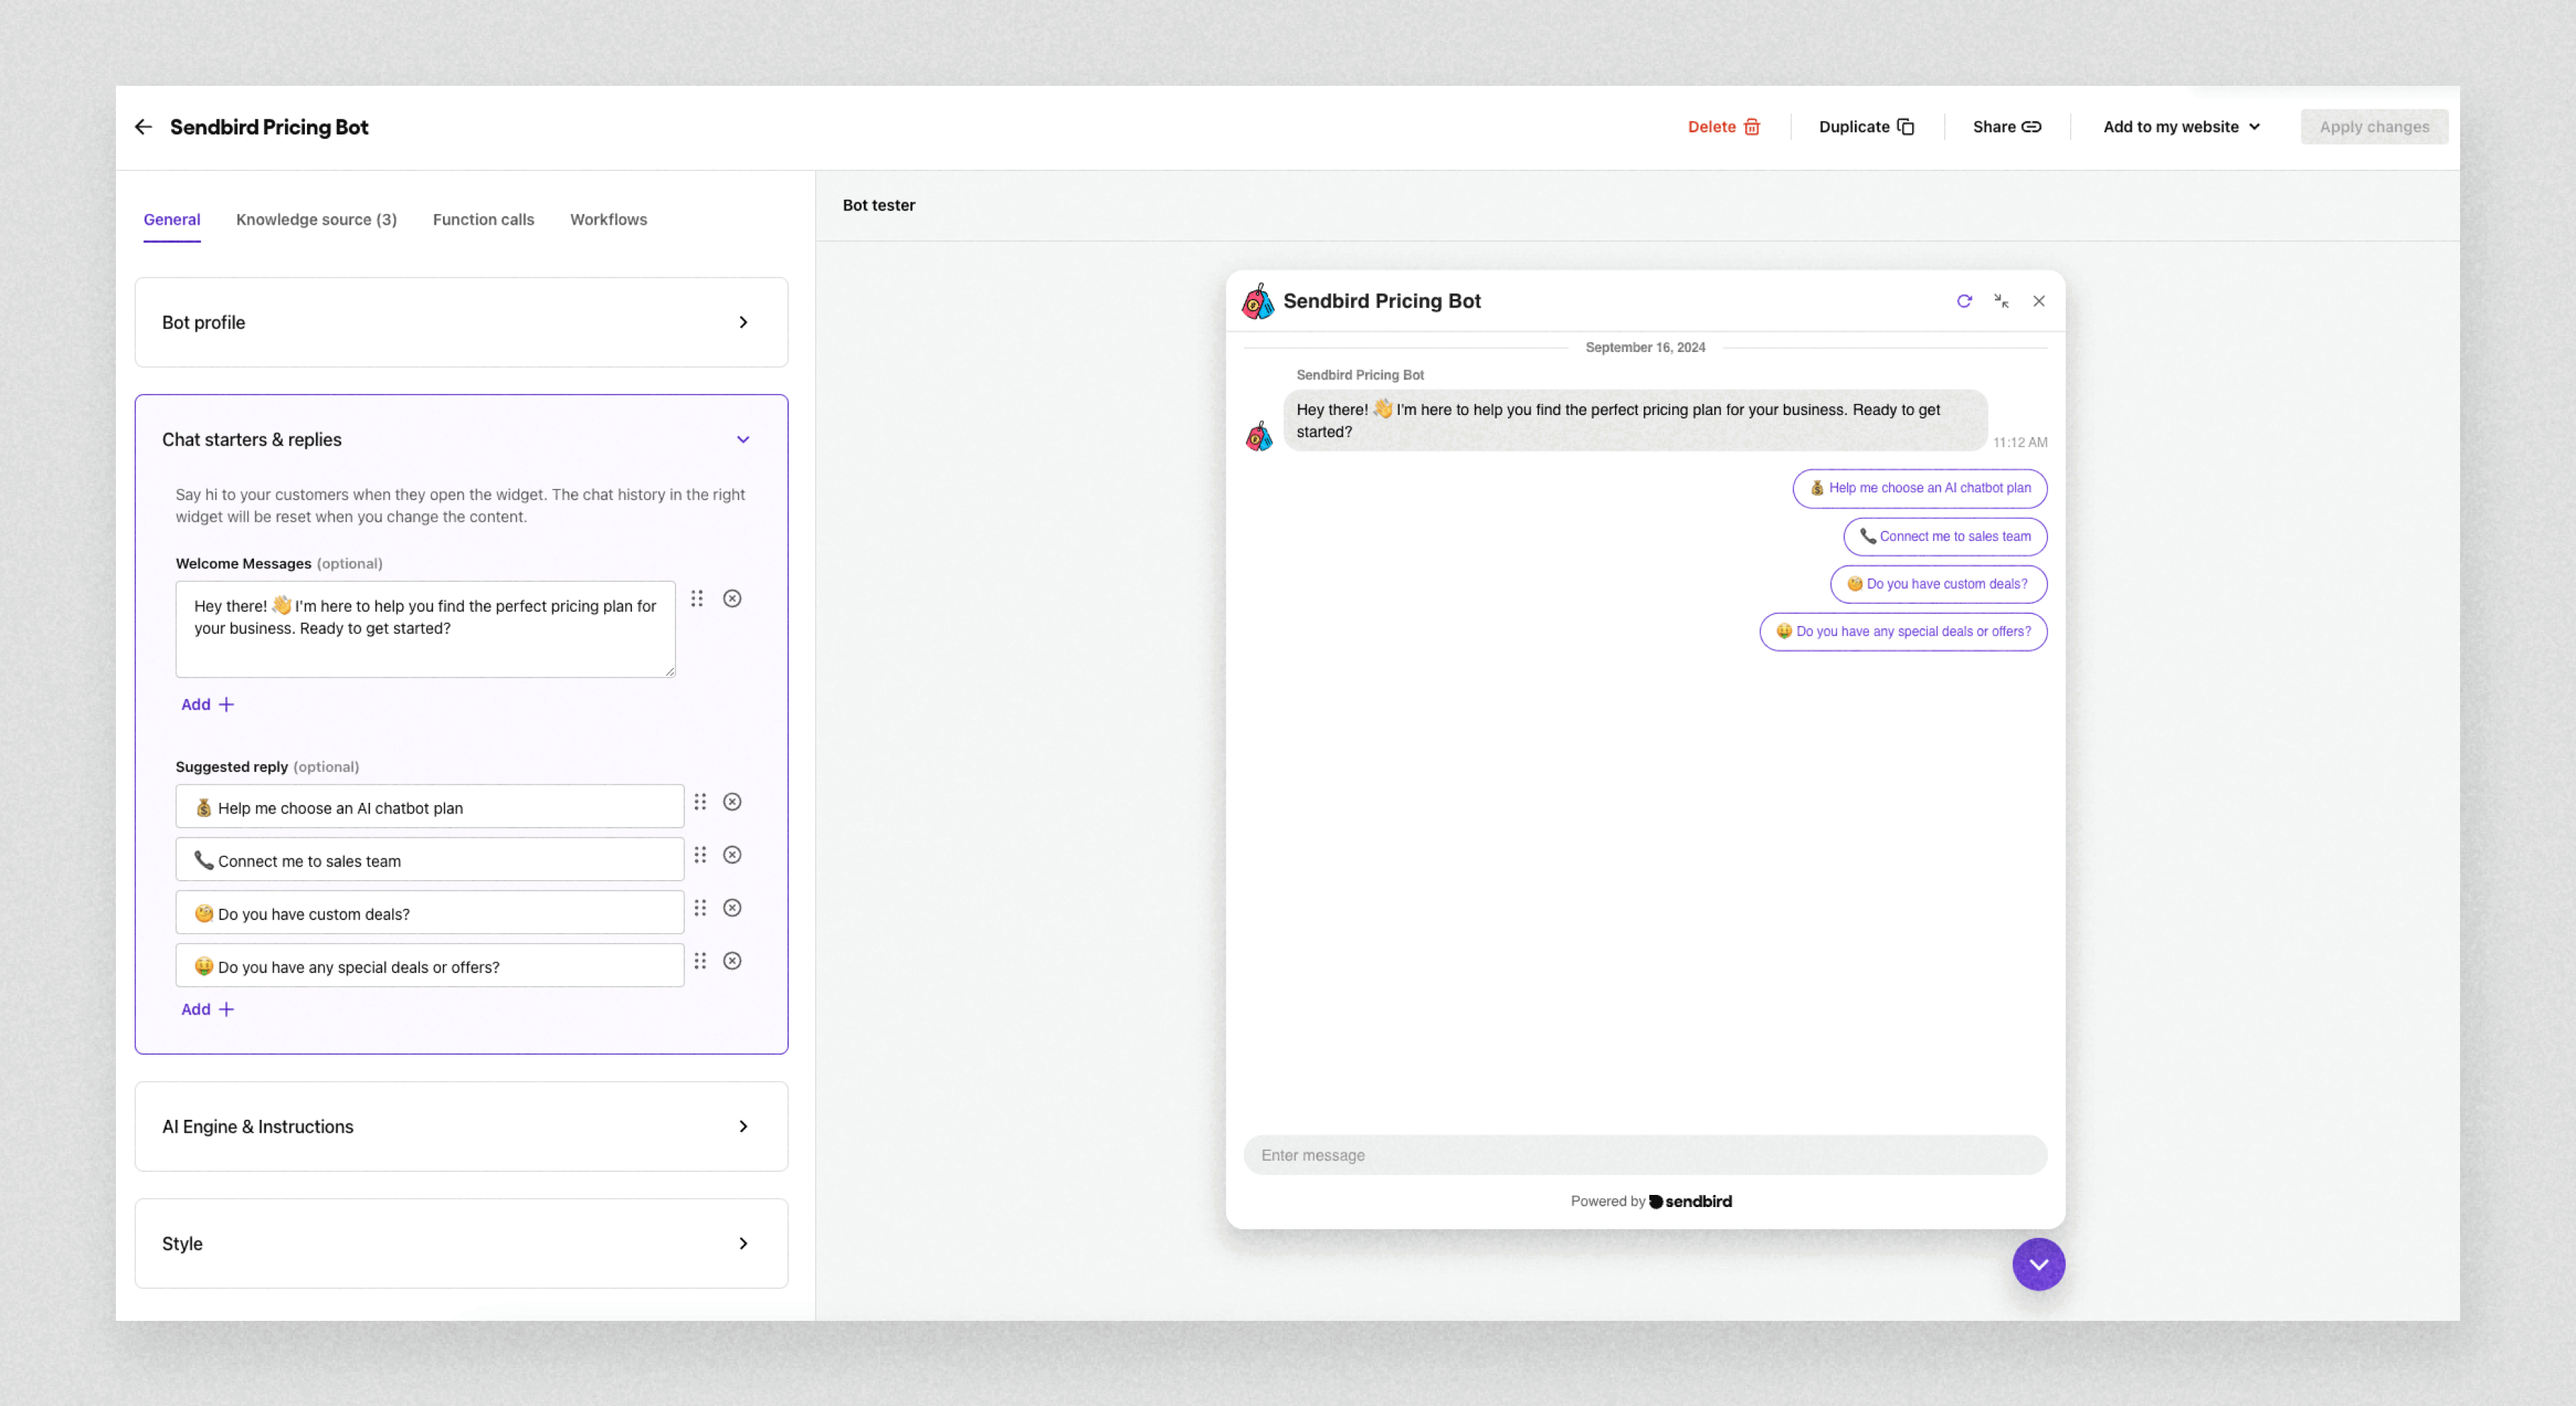This screenshot has height=1406, width=2576.
Task: Click the 'September 16, 2024' date label
Action: (x=1645, y=347)
